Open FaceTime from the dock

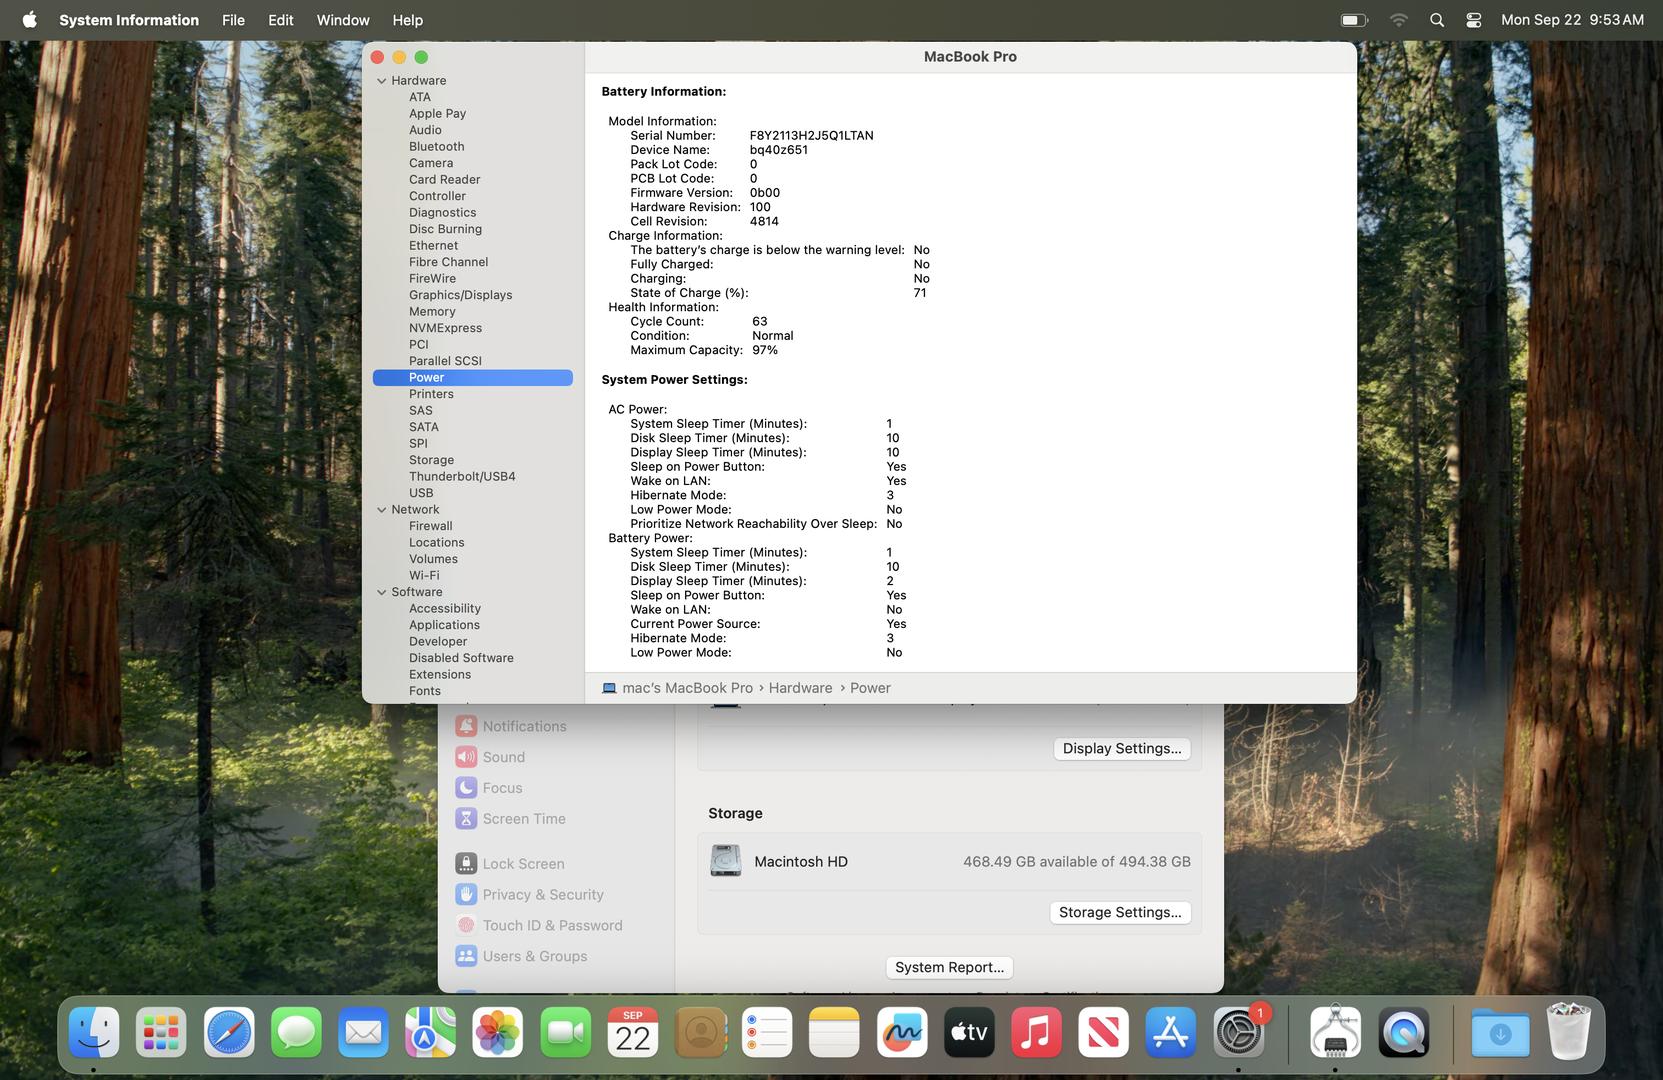pos(566,1032)
